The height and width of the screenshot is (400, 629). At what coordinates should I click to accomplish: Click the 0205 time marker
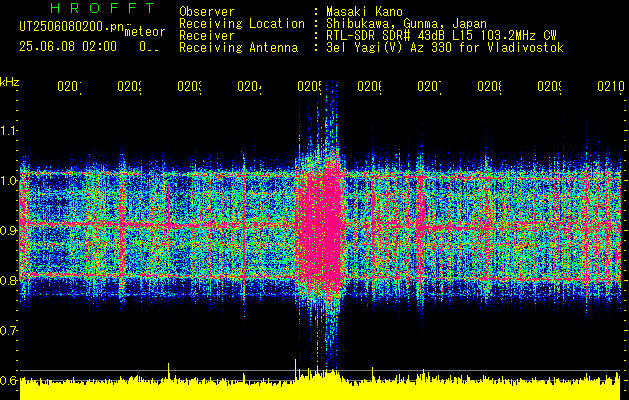(309, 86)
